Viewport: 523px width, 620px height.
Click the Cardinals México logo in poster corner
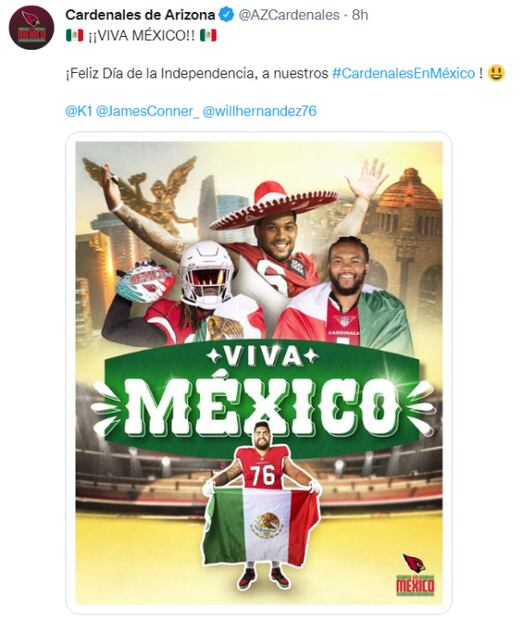[x=415, y=575]
